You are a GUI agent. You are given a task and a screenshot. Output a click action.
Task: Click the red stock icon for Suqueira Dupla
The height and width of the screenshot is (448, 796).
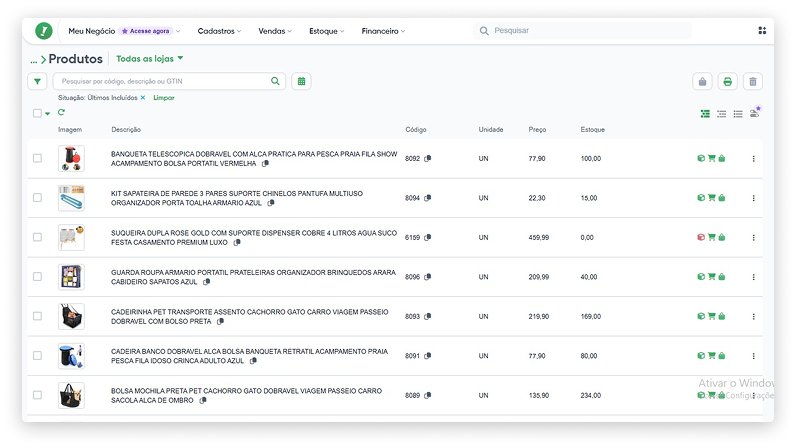coord(701,237)
